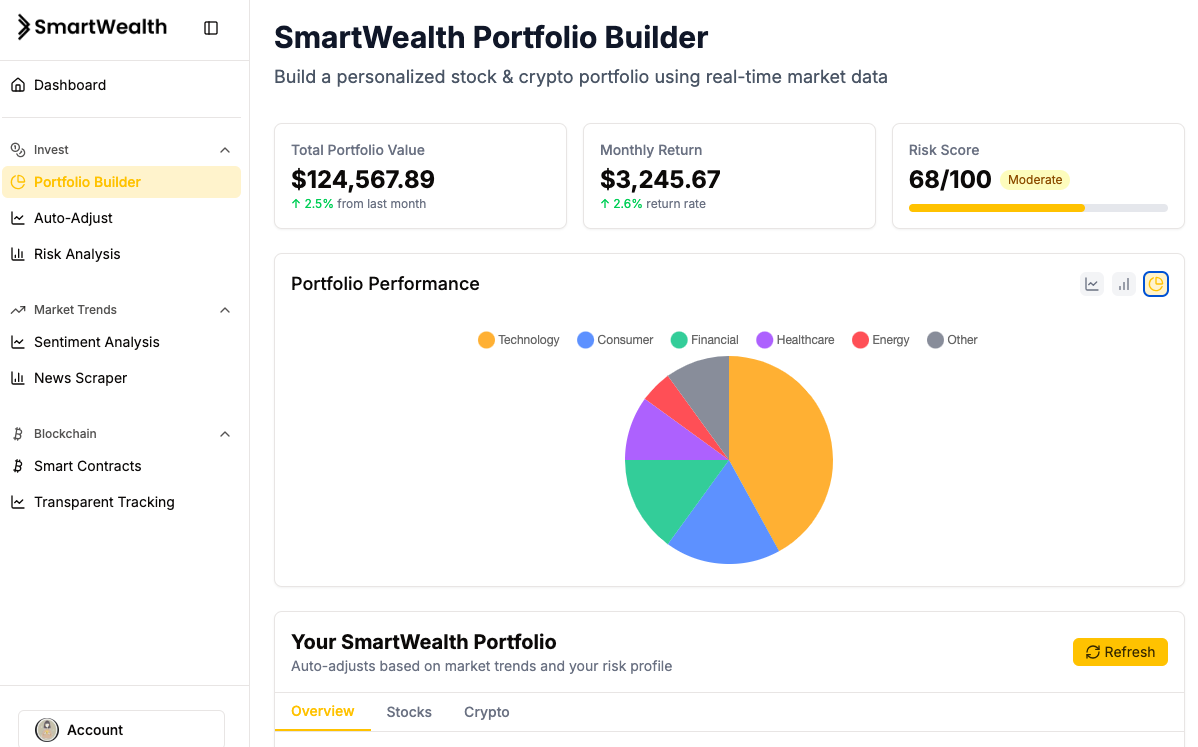Click the Risk Analysis bar icon

(x=18, y=254)
